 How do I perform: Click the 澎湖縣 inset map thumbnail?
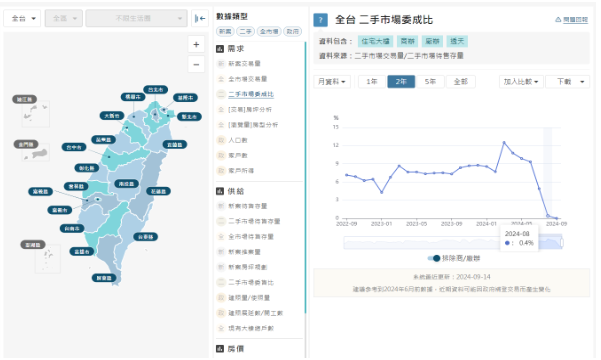pyautogui.click(x=48, y=258)
